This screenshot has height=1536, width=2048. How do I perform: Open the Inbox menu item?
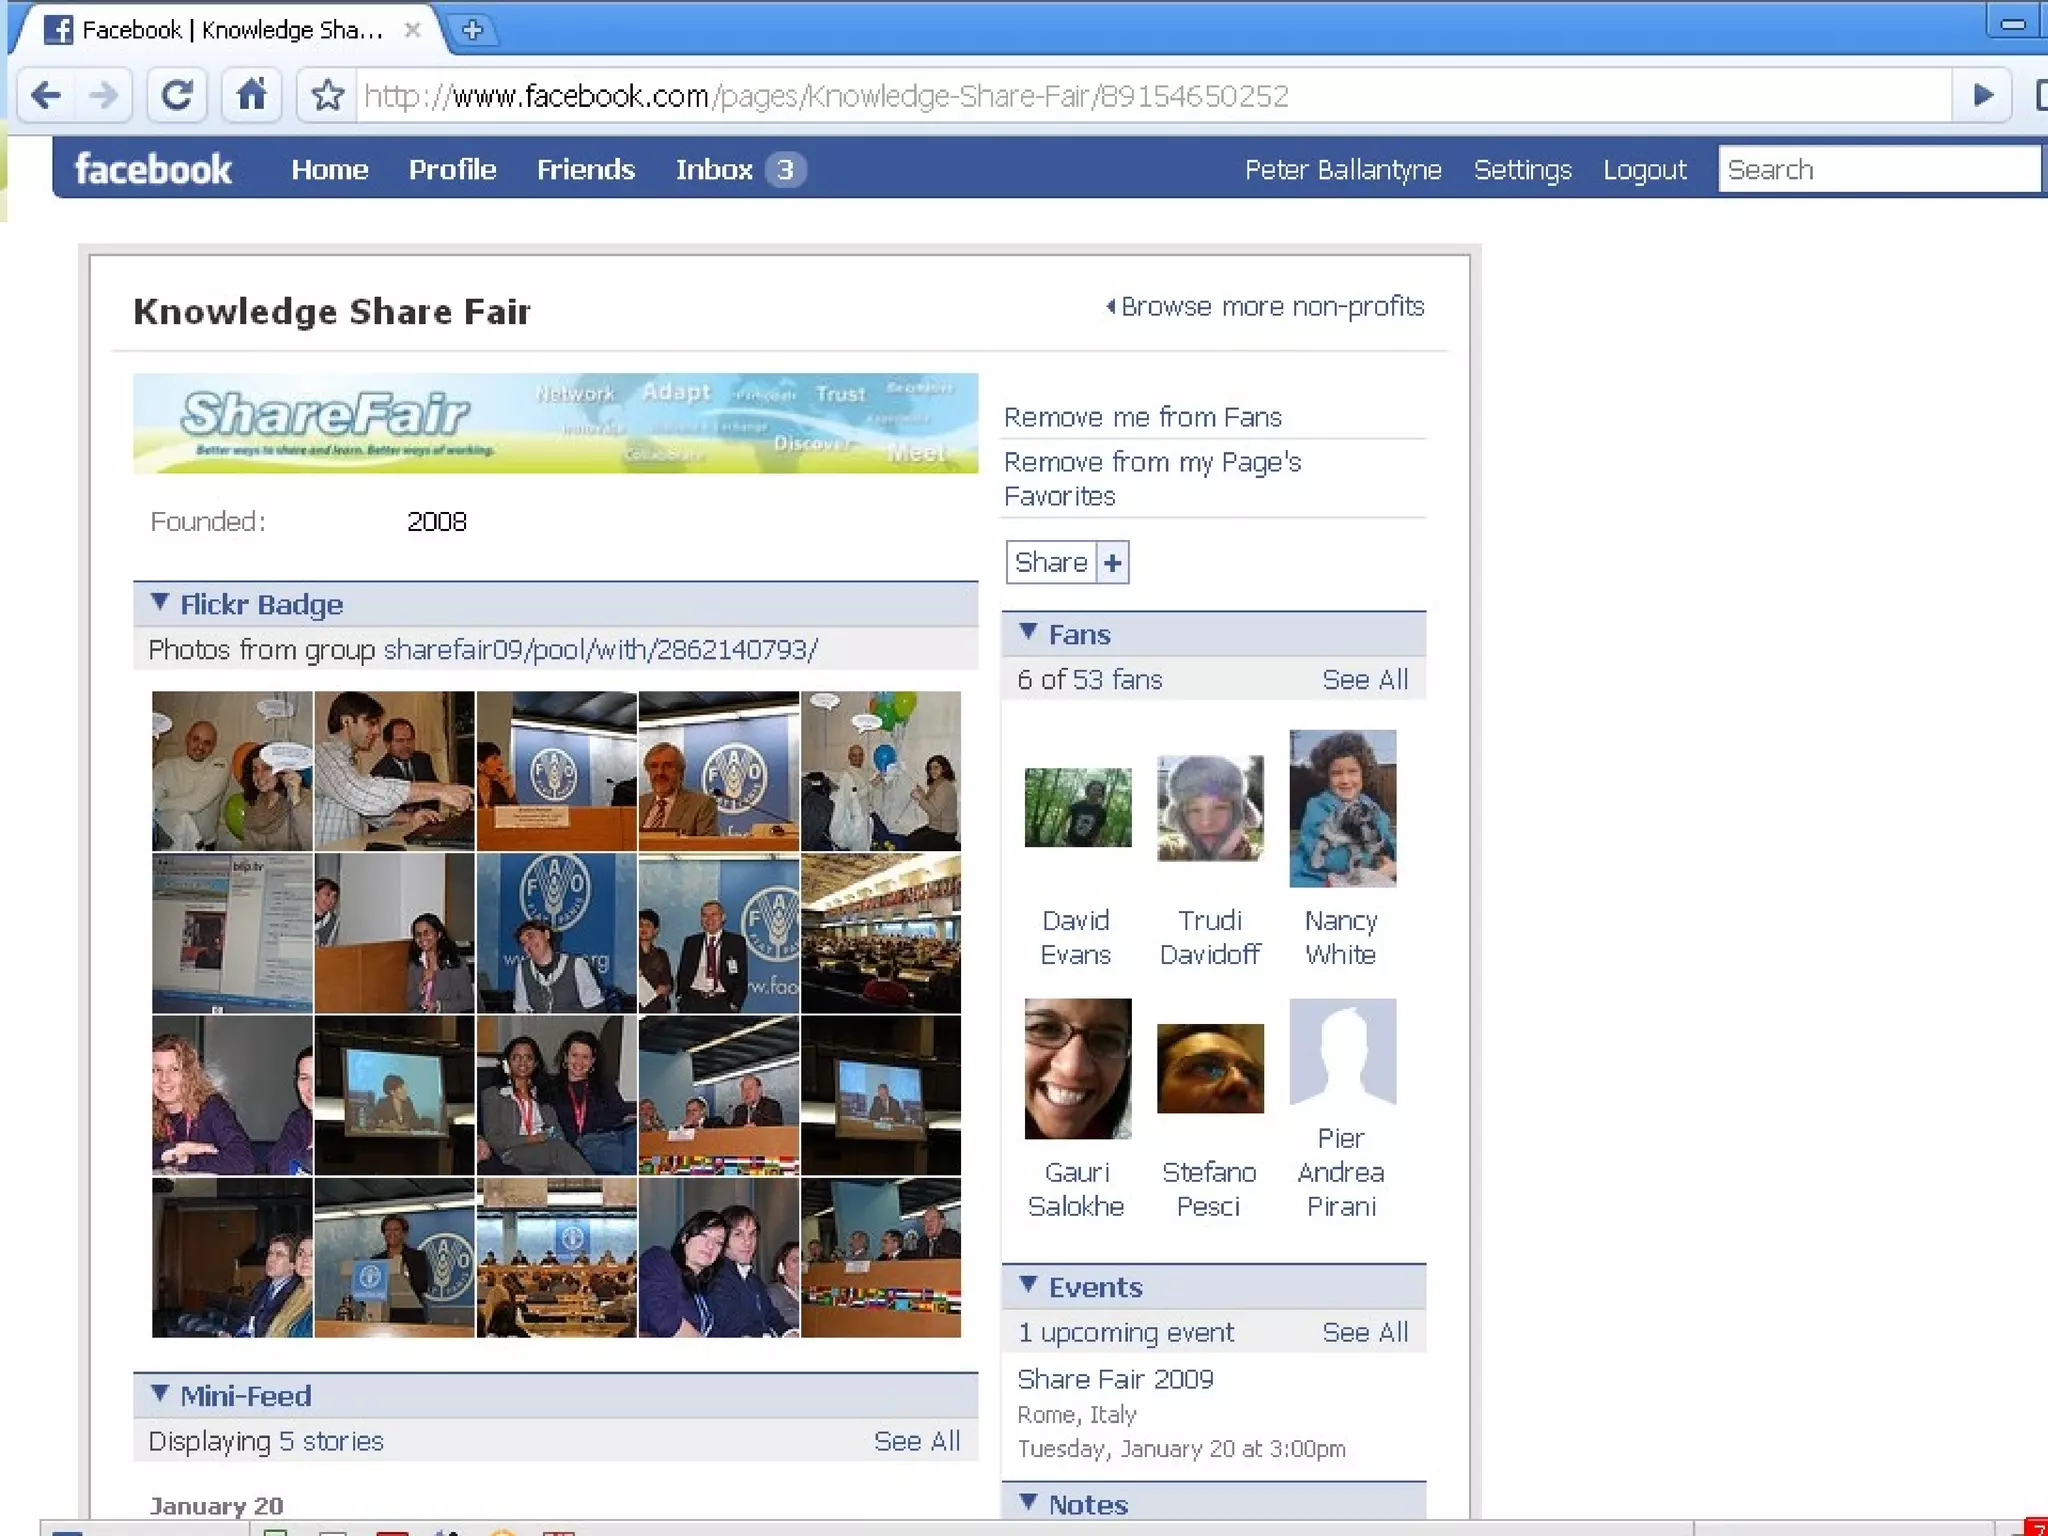click(x=714, y=170)
